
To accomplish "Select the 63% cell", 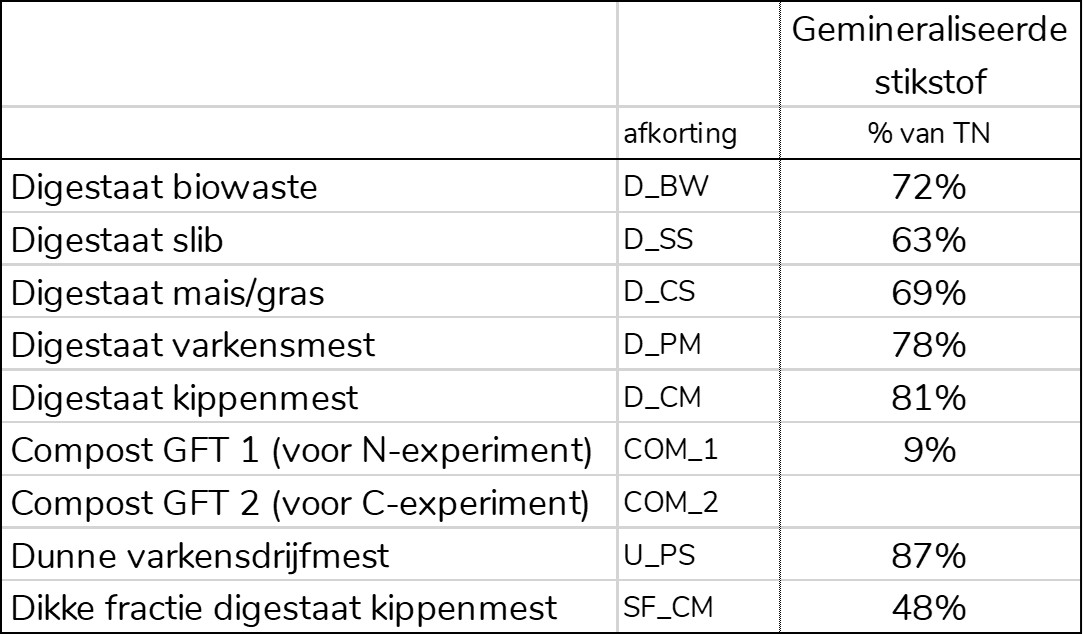I will pos(928,240).
